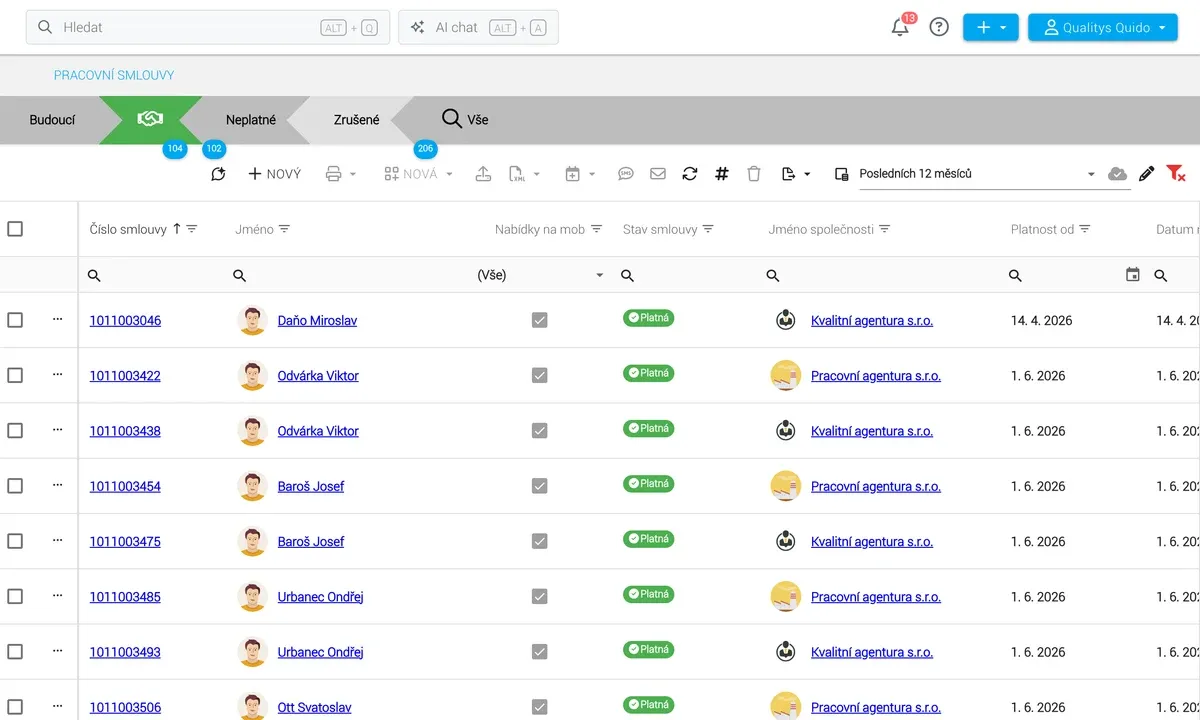Click the Číslo smlouvy filter search field
Image resolution: width=1200 pixels, height=720 pixels.
150,275
